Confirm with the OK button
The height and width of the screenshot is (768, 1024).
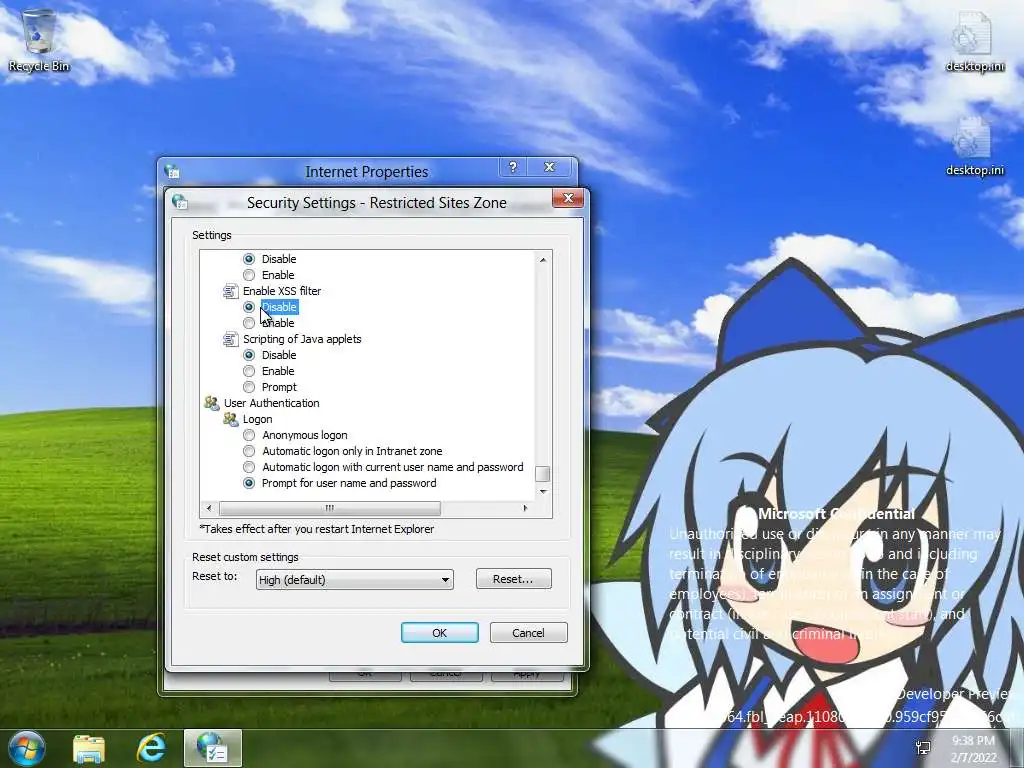click(440, 633)
